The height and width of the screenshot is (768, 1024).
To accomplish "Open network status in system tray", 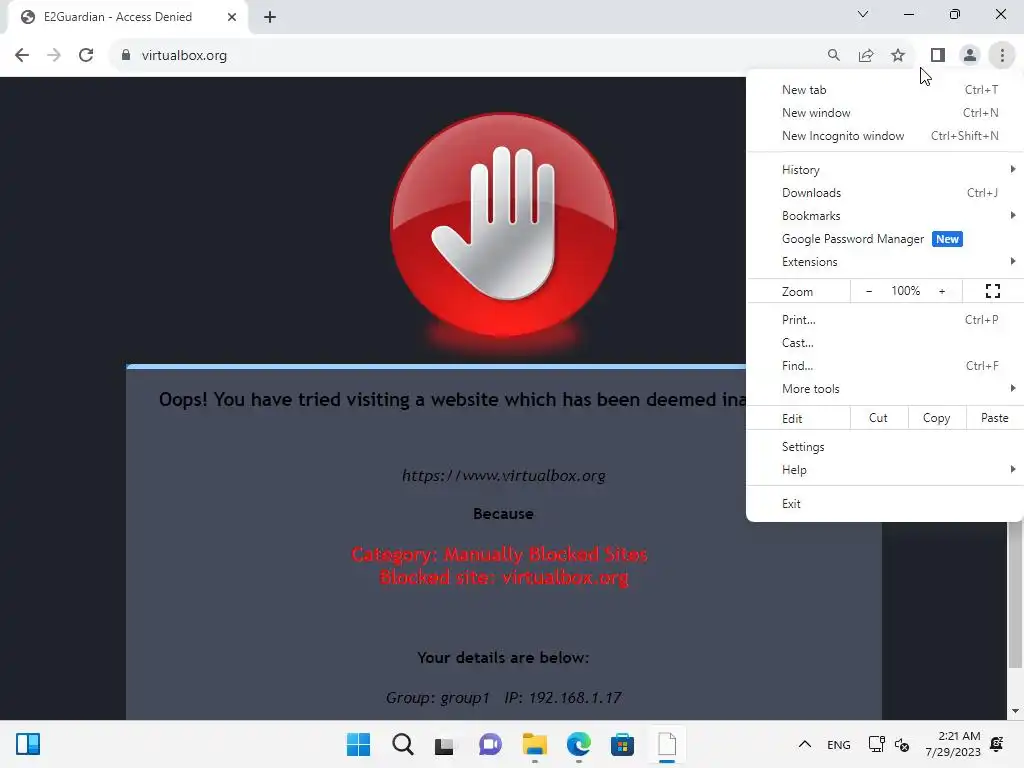I will tap(876, 744).
